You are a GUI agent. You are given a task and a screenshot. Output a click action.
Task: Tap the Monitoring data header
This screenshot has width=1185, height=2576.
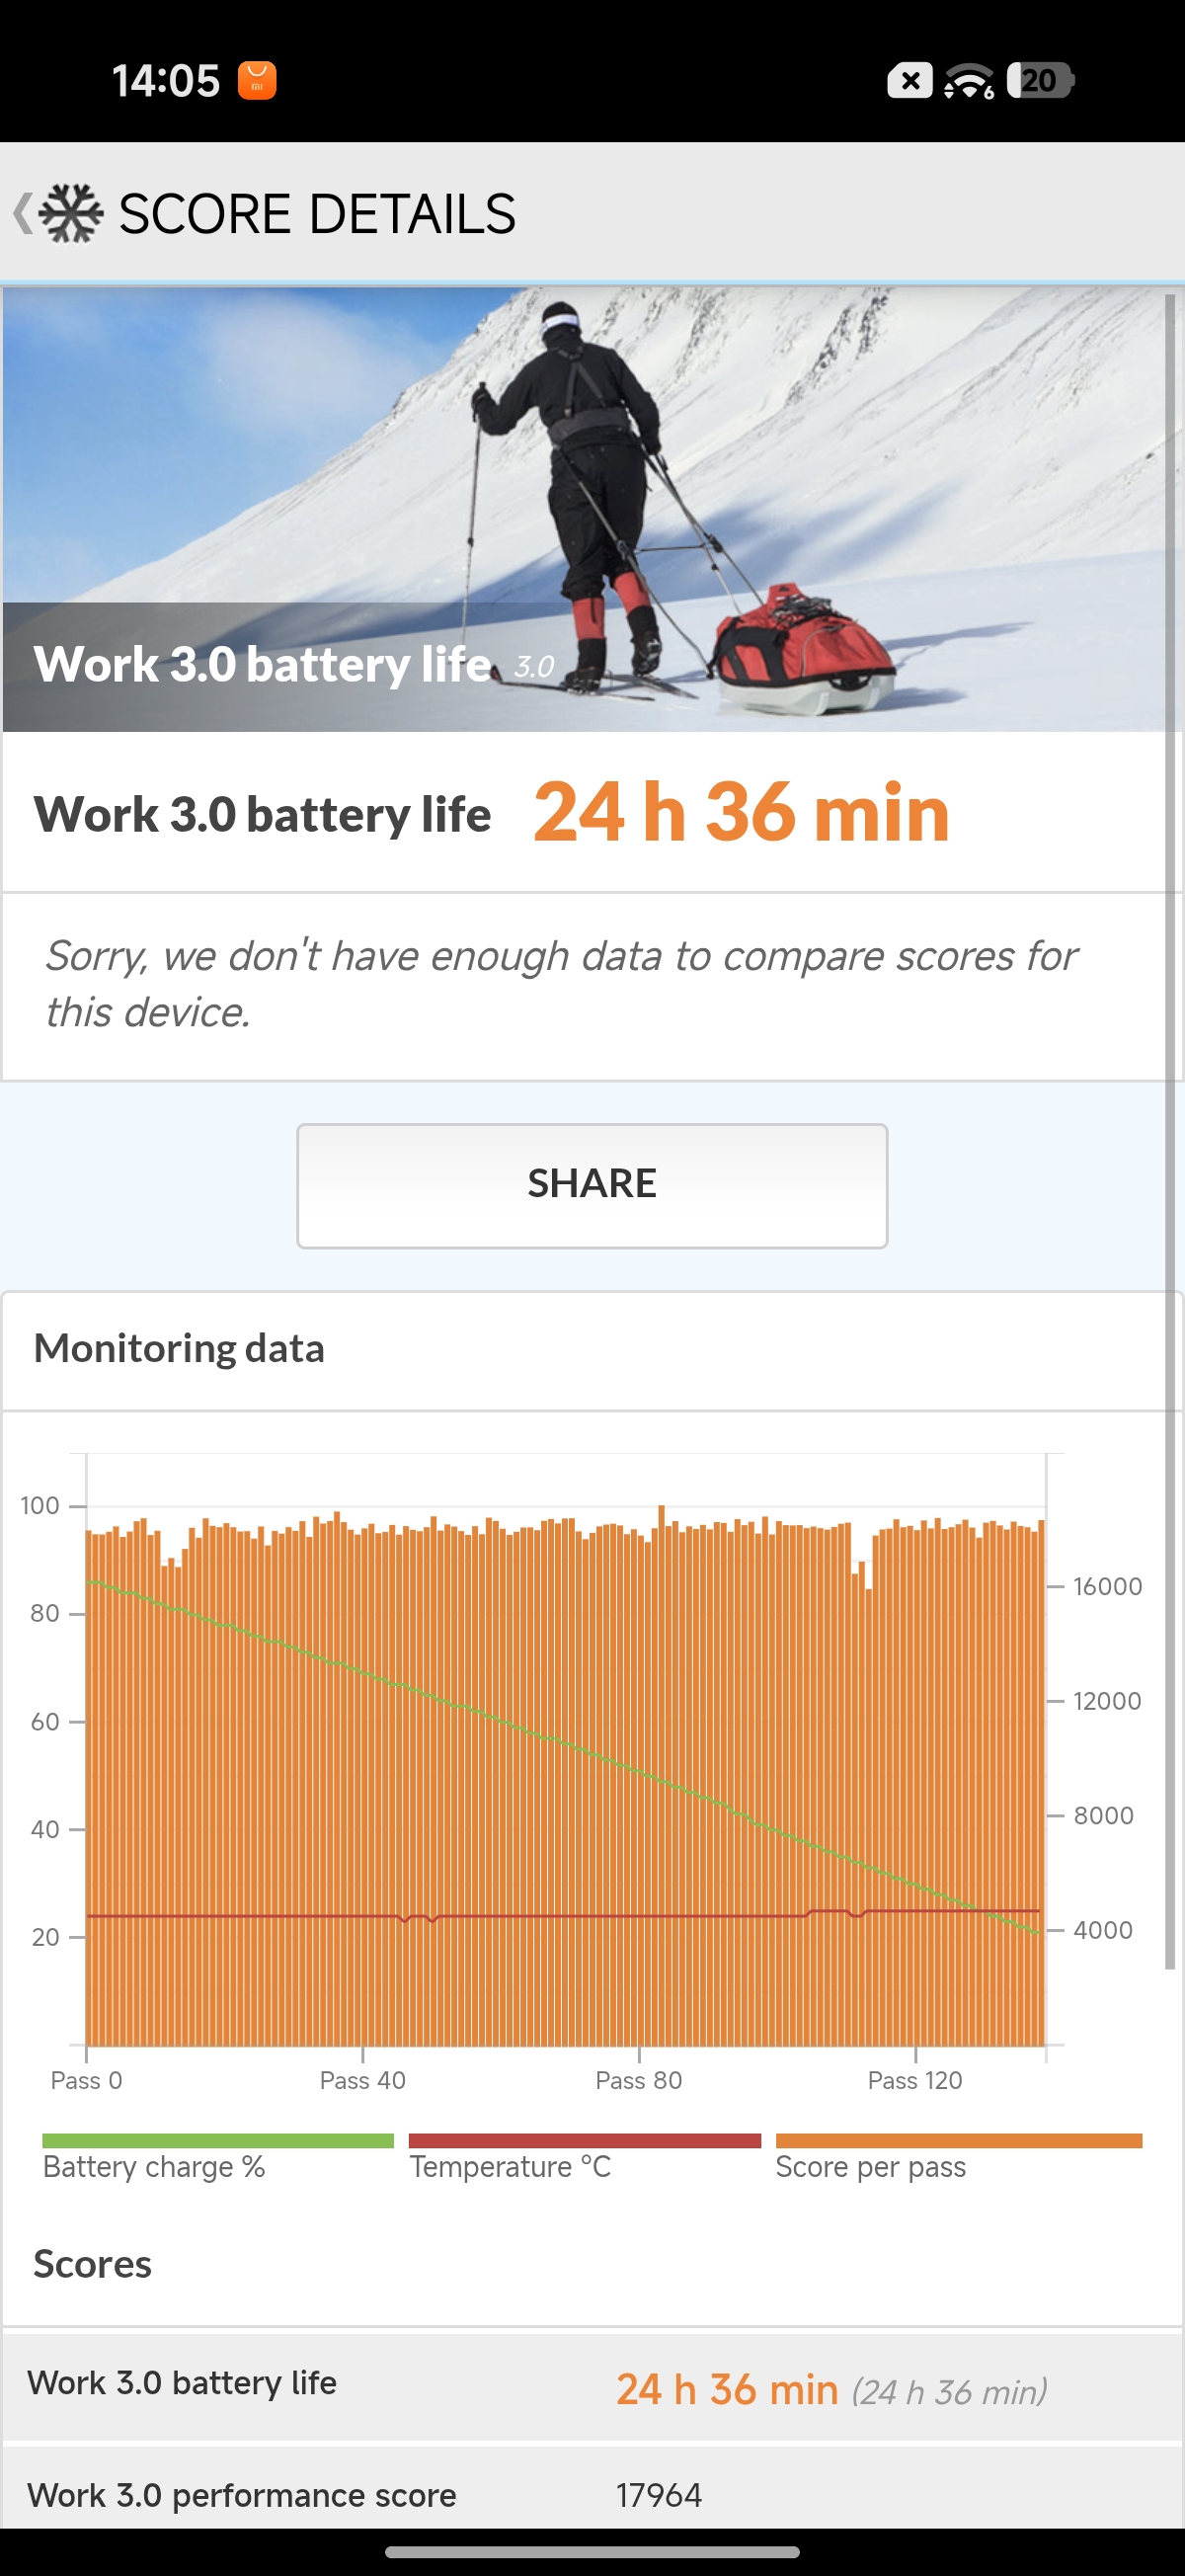pyautogui.click(x=180, y=1349)
